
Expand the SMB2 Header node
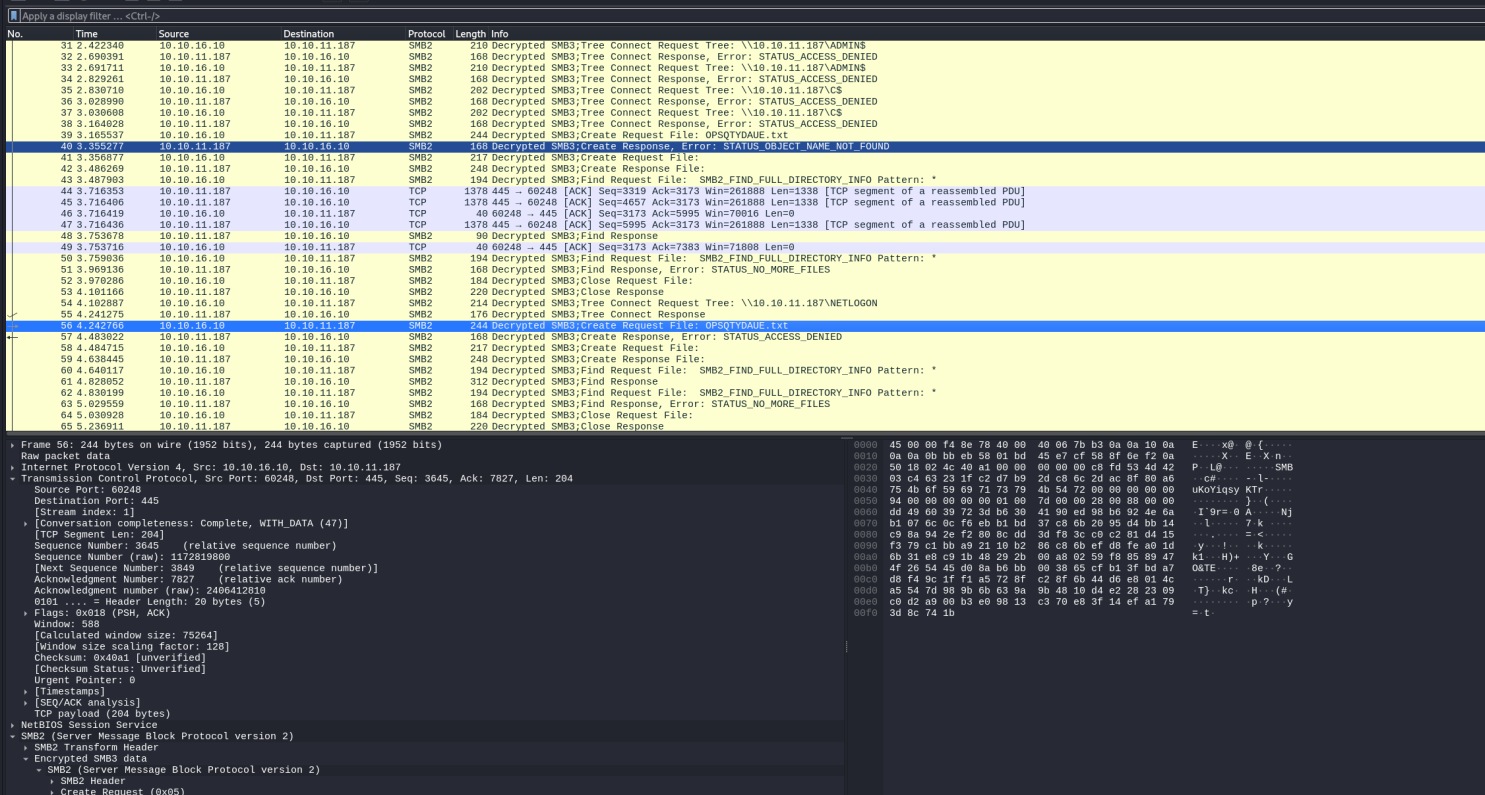pos(52,781)
